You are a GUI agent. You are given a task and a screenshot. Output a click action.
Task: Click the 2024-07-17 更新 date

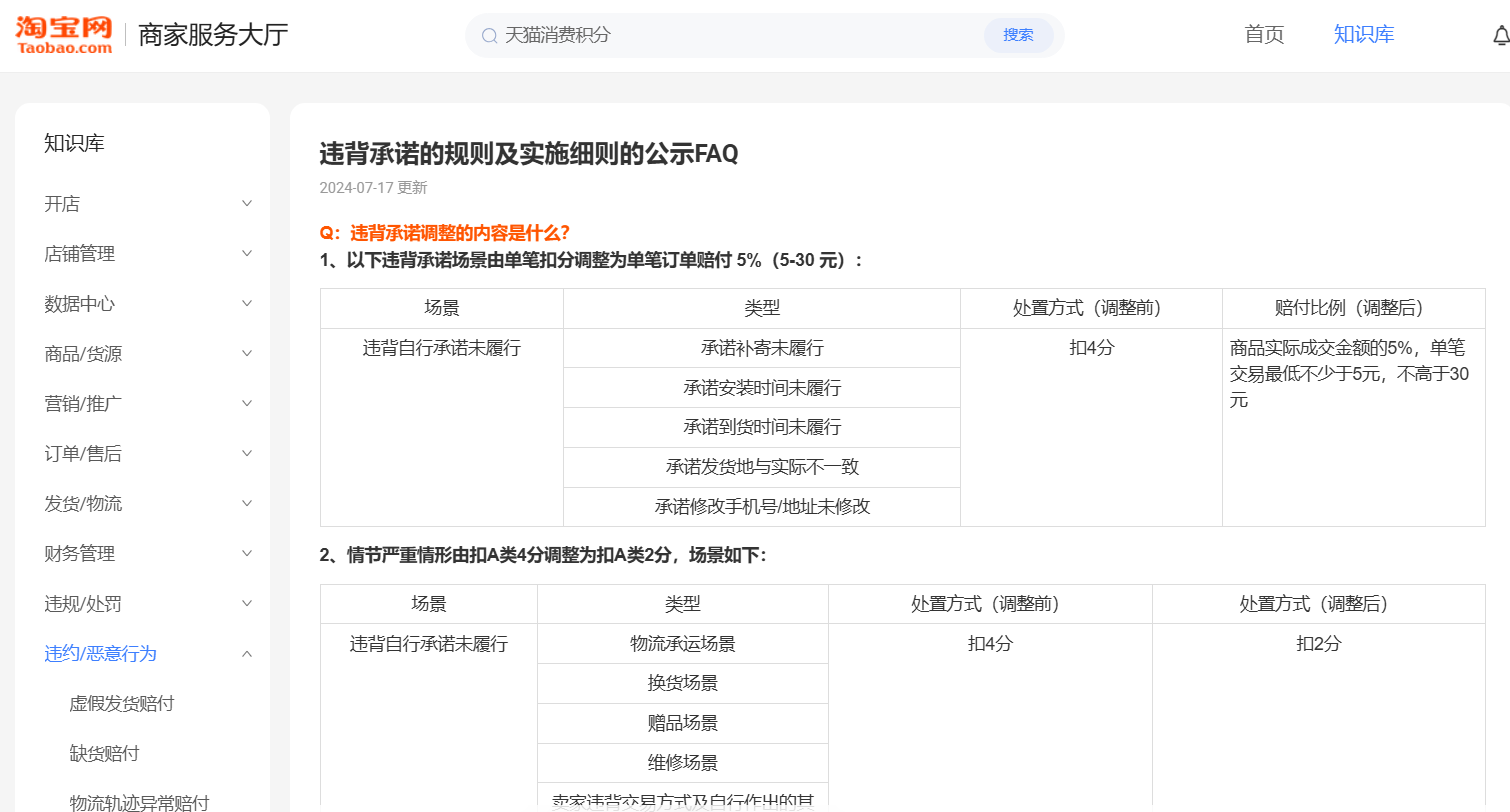pyautogui.click(x=373, y=188)
